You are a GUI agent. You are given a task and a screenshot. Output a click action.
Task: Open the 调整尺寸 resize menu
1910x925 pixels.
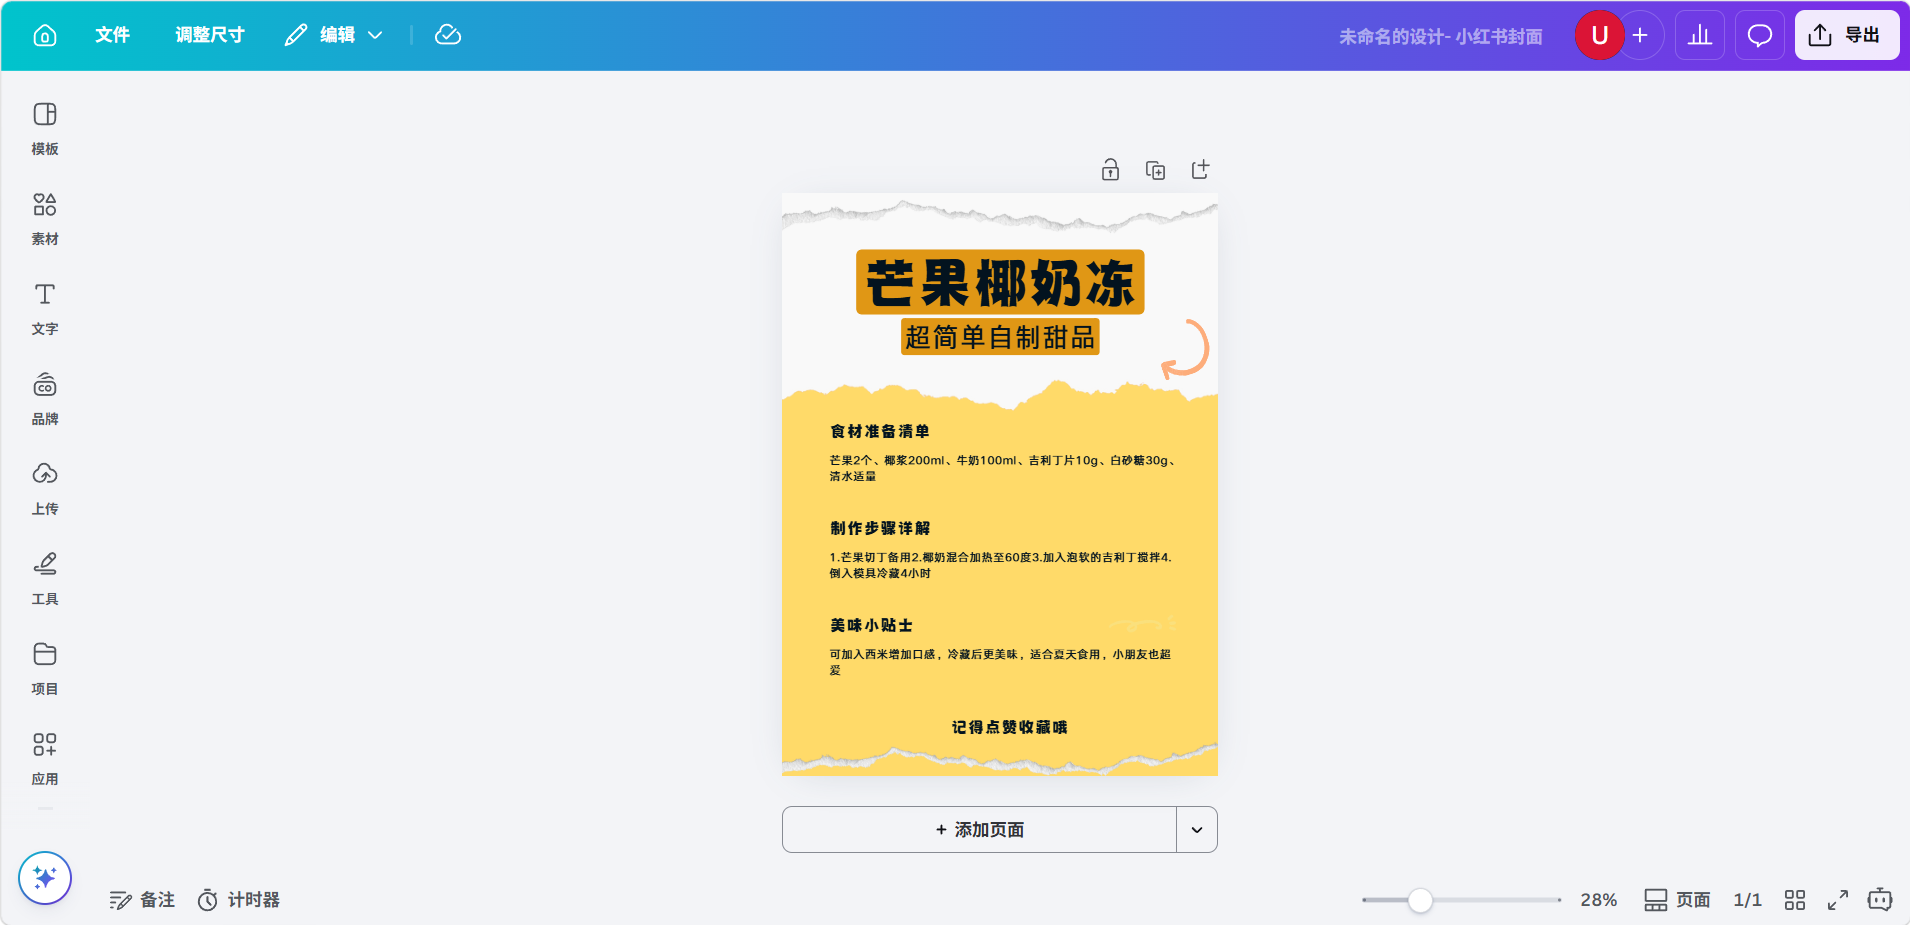210,36
